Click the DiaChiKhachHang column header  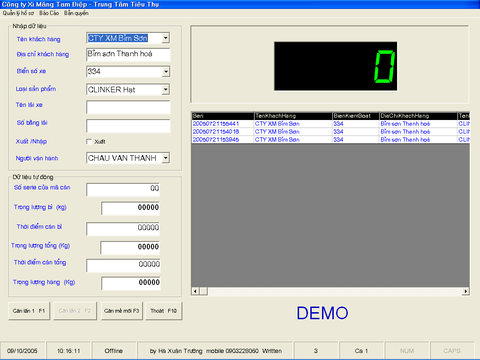(x=418, y=116)
